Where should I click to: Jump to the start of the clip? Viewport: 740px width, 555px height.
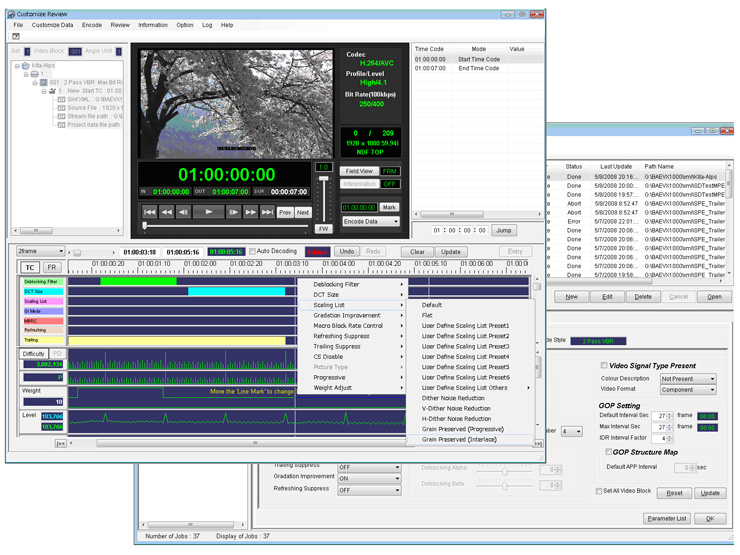coord(149,212)
